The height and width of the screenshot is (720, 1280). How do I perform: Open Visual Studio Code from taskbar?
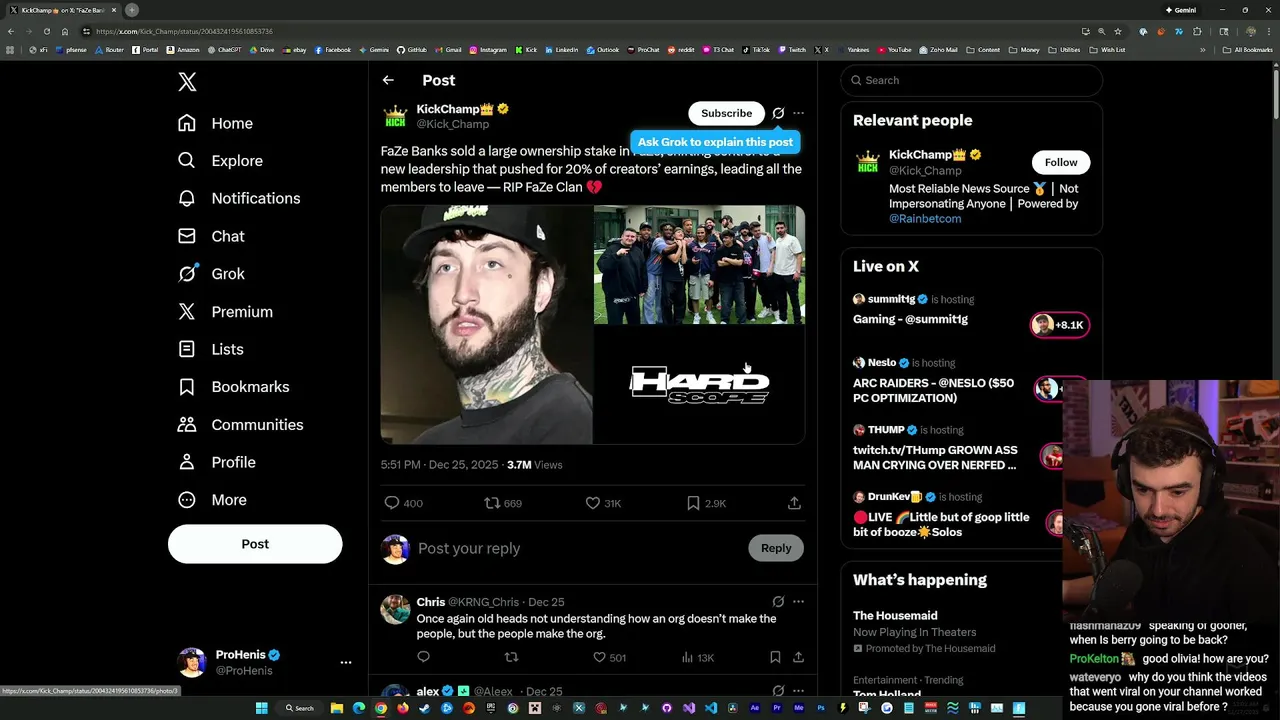(x=711, y=708)
